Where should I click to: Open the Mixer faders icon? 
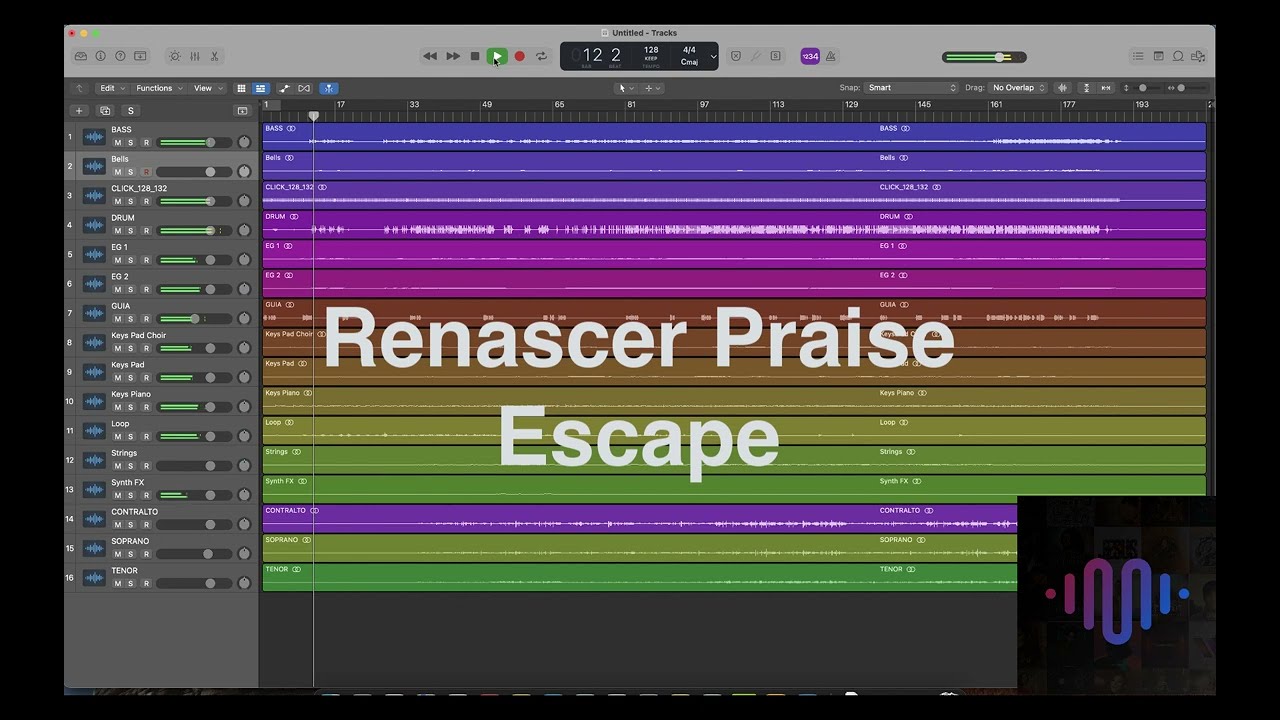(195, 56)
